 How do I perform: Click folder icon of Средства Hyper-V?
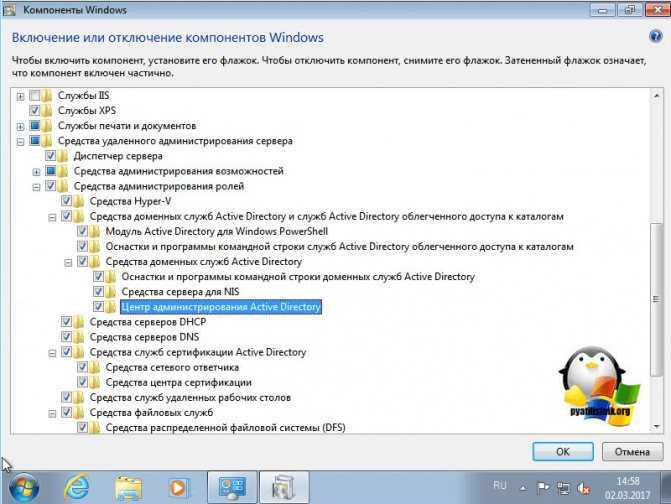tap(79, 201)
